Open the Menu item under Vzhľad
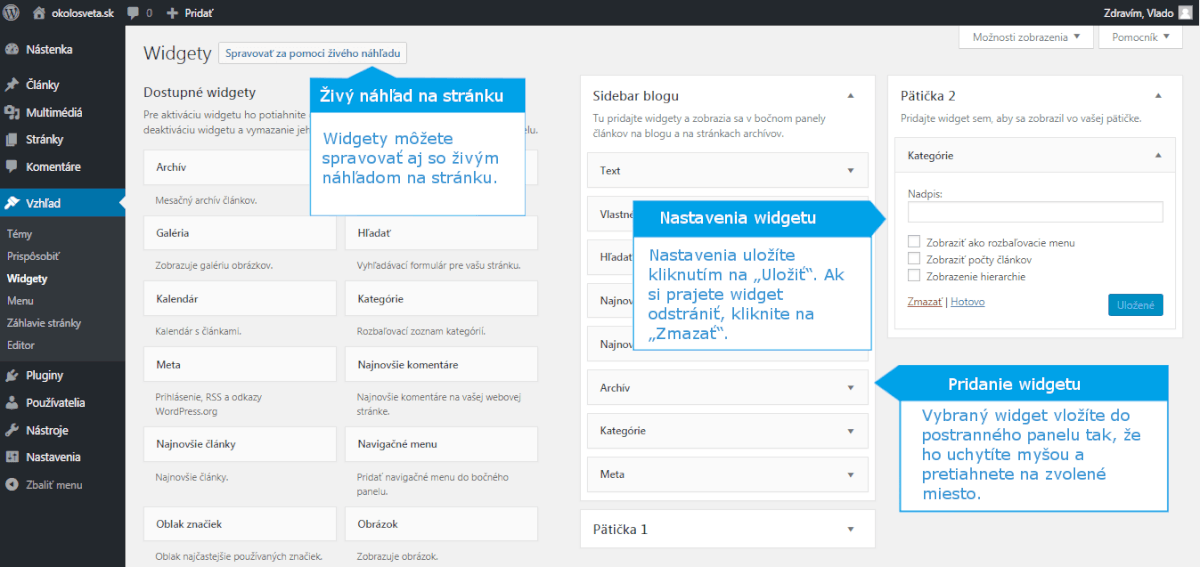 (20, 301)
